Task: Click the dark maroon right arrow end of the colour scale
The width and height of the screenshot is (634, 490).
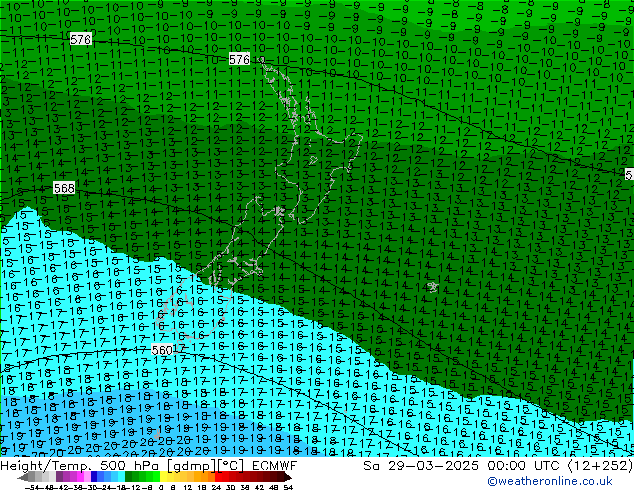Action: (x=287, y=477)
